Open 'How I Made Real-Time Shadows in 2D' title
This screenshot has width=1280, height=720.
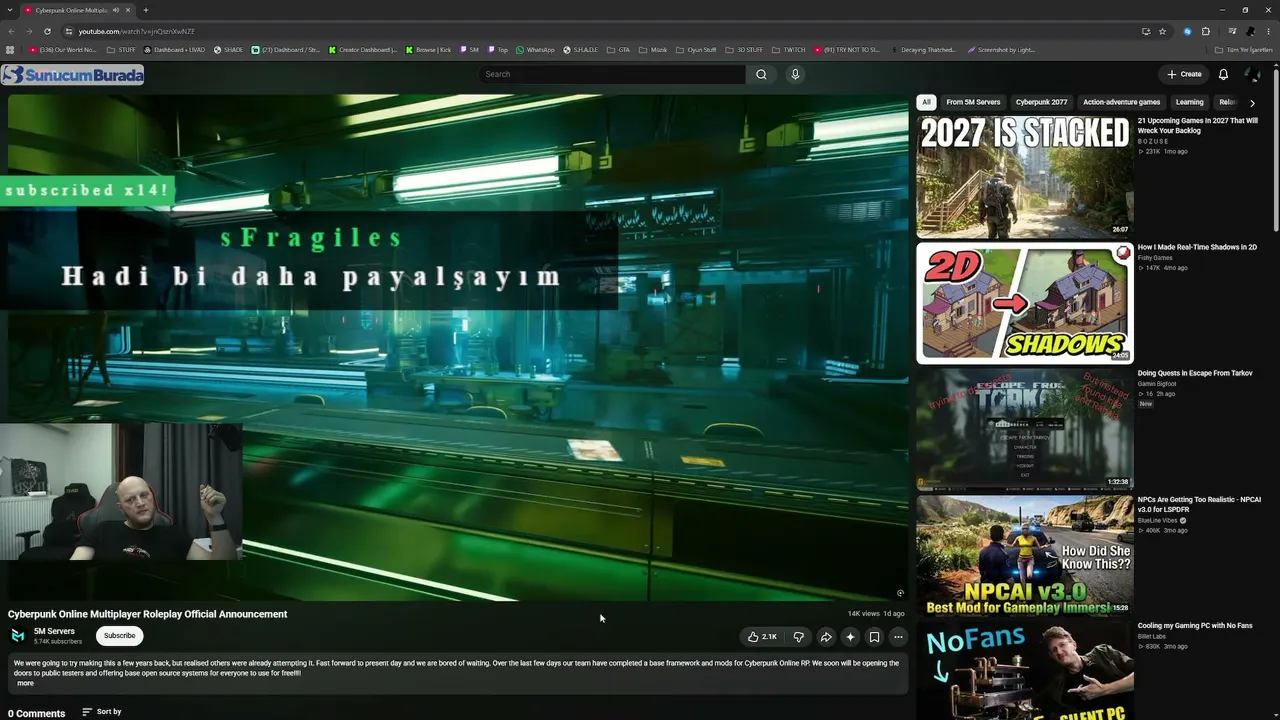click(x=1197, y=247)
